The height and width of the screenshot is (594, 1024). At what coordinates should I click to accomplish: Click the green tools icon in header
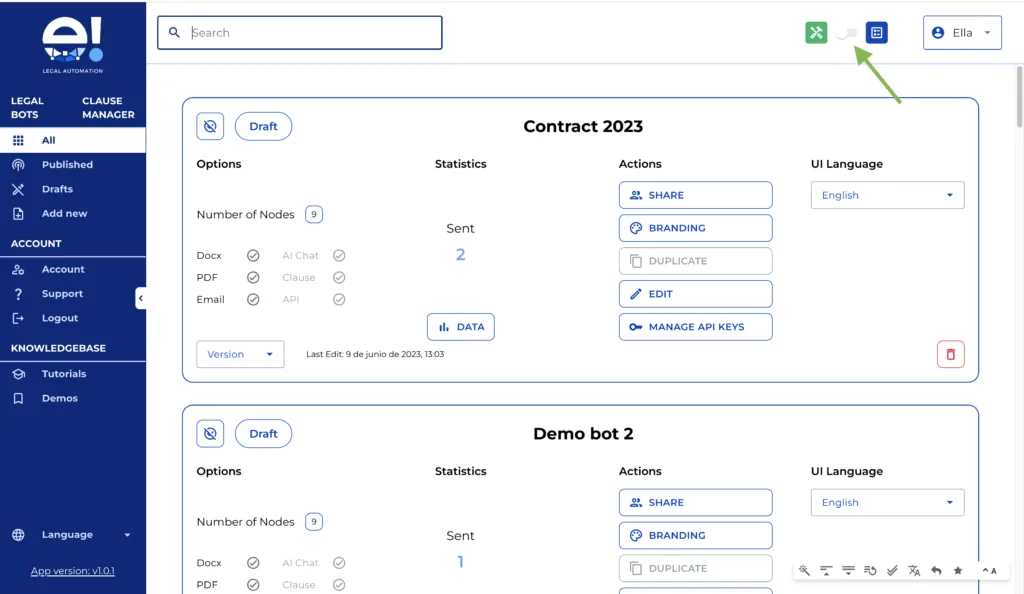click(816, 33)
